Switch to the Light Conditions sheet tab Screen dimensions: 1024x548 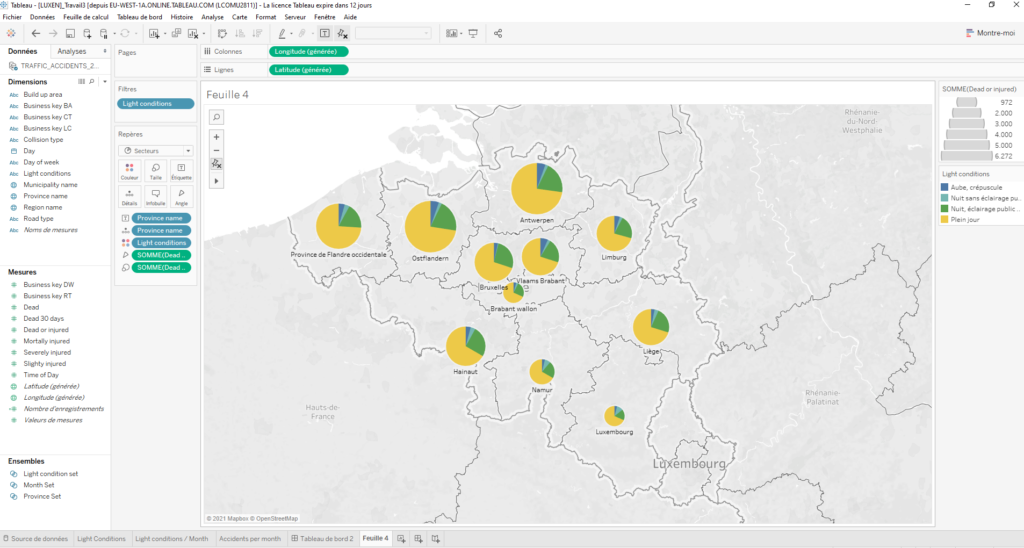click(101, 539)
